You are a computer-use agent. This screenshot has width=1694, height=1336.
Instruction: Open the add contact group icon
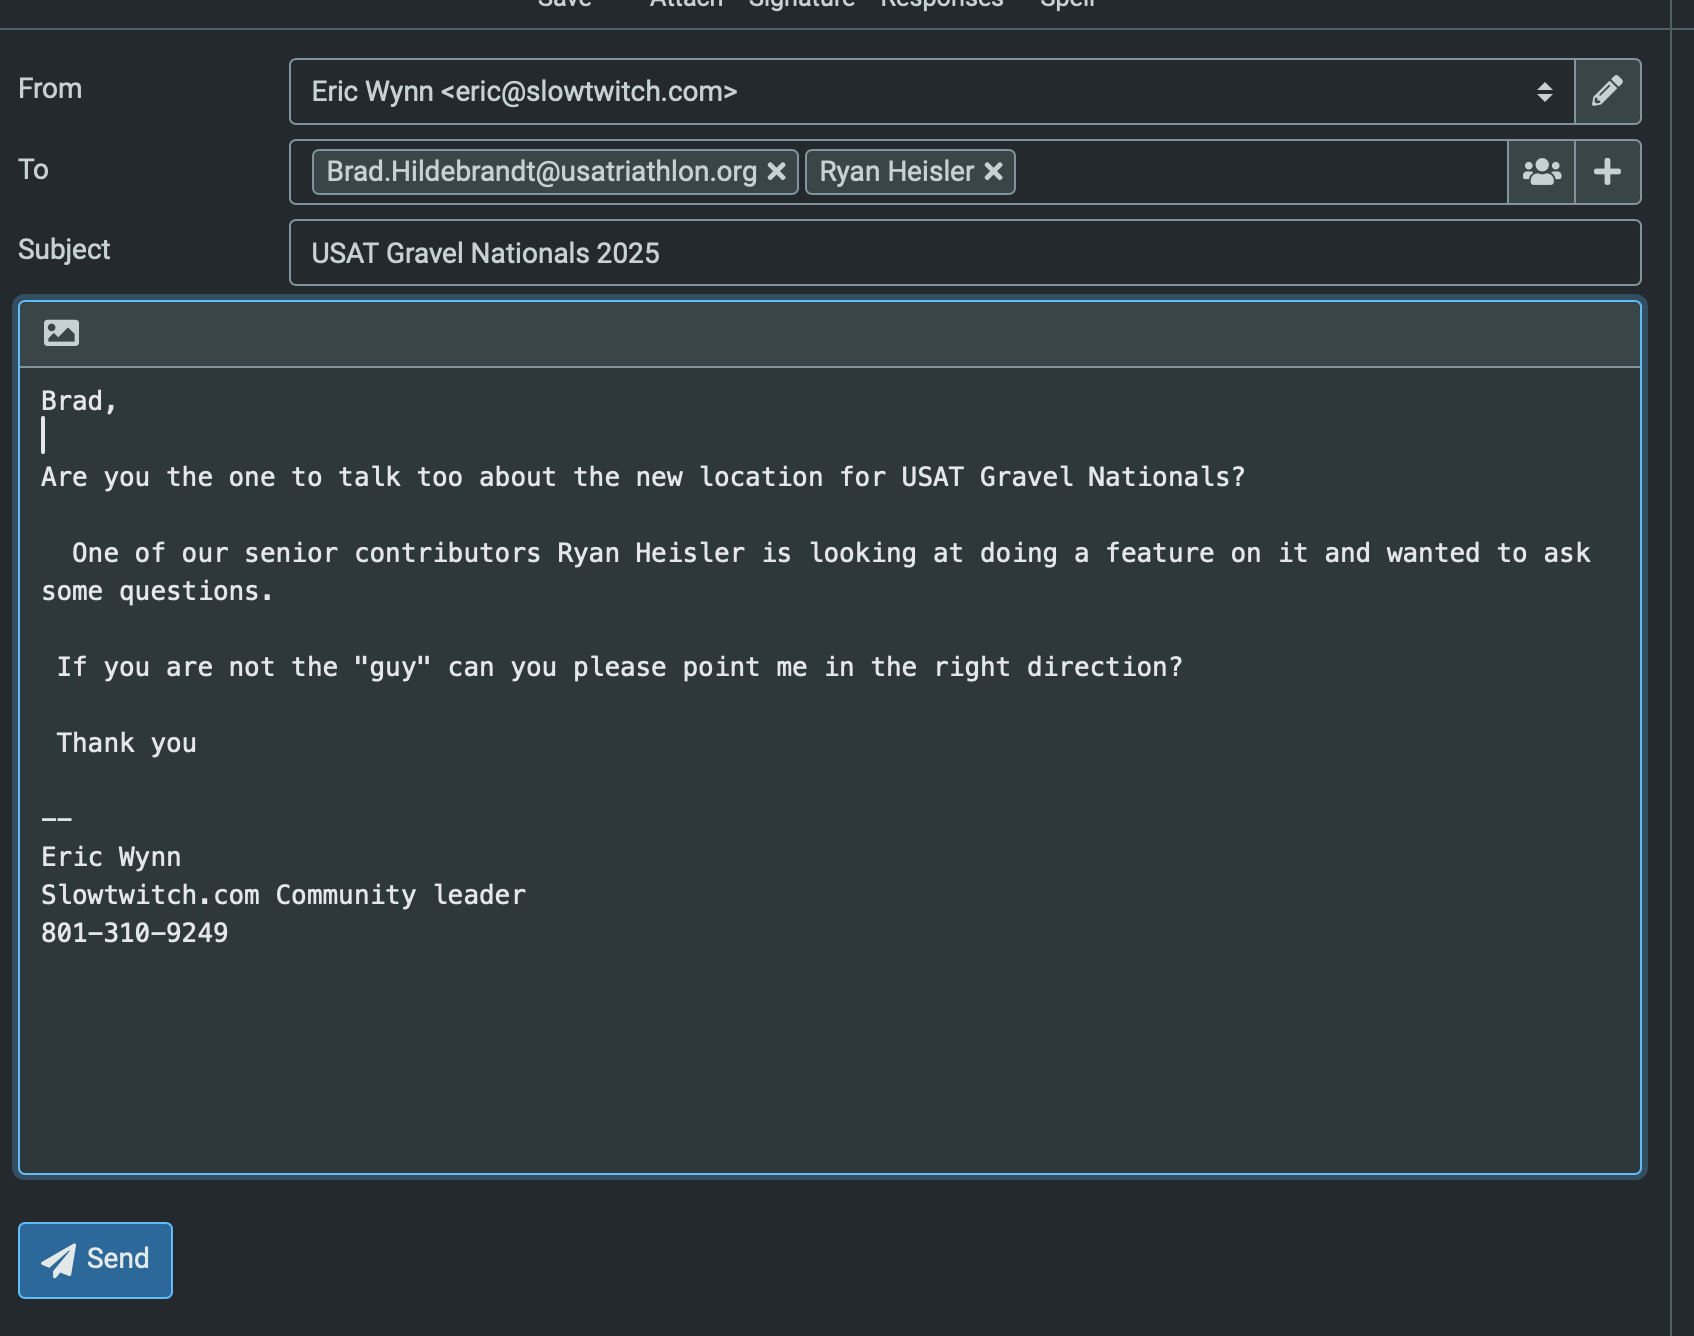tap(1541, 172)
